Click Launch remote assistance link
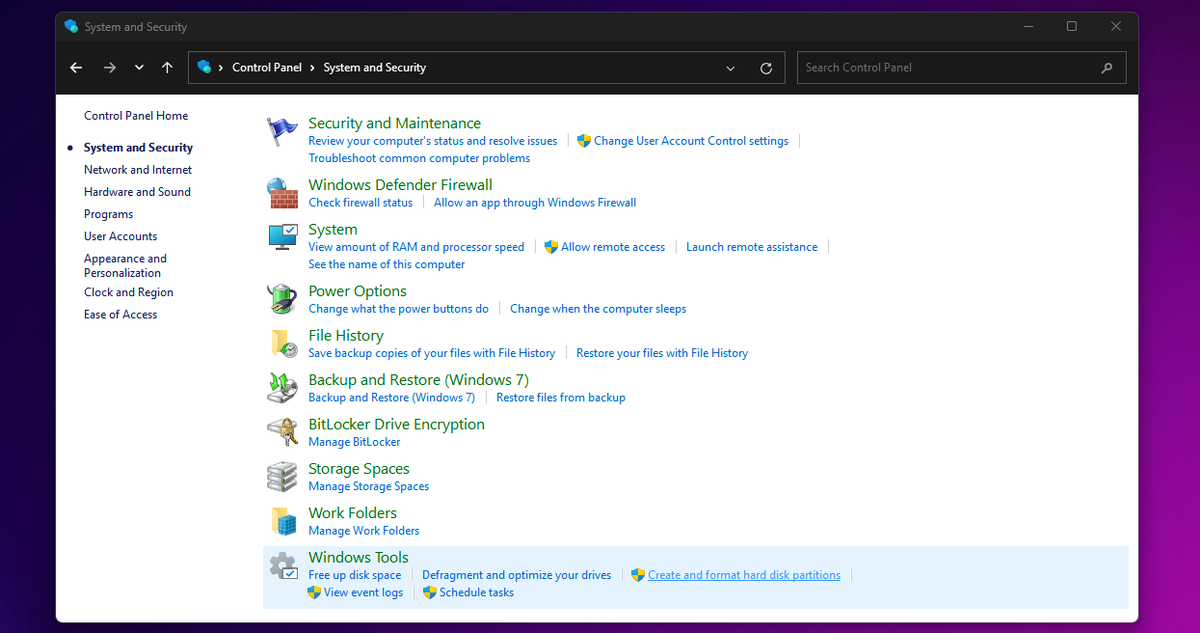 tap(752, 247)
